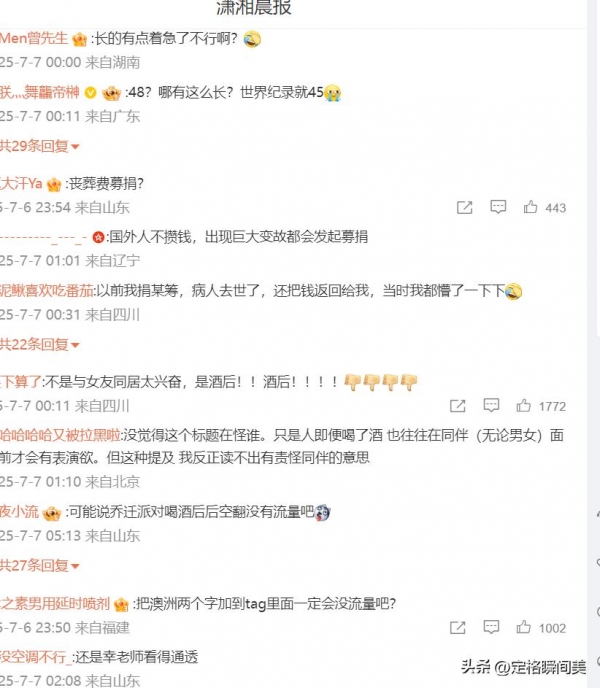The height and width of the screenshot is (688, 600).
Task: Open the 夜小流 user profile
Action: pos(19,512)
